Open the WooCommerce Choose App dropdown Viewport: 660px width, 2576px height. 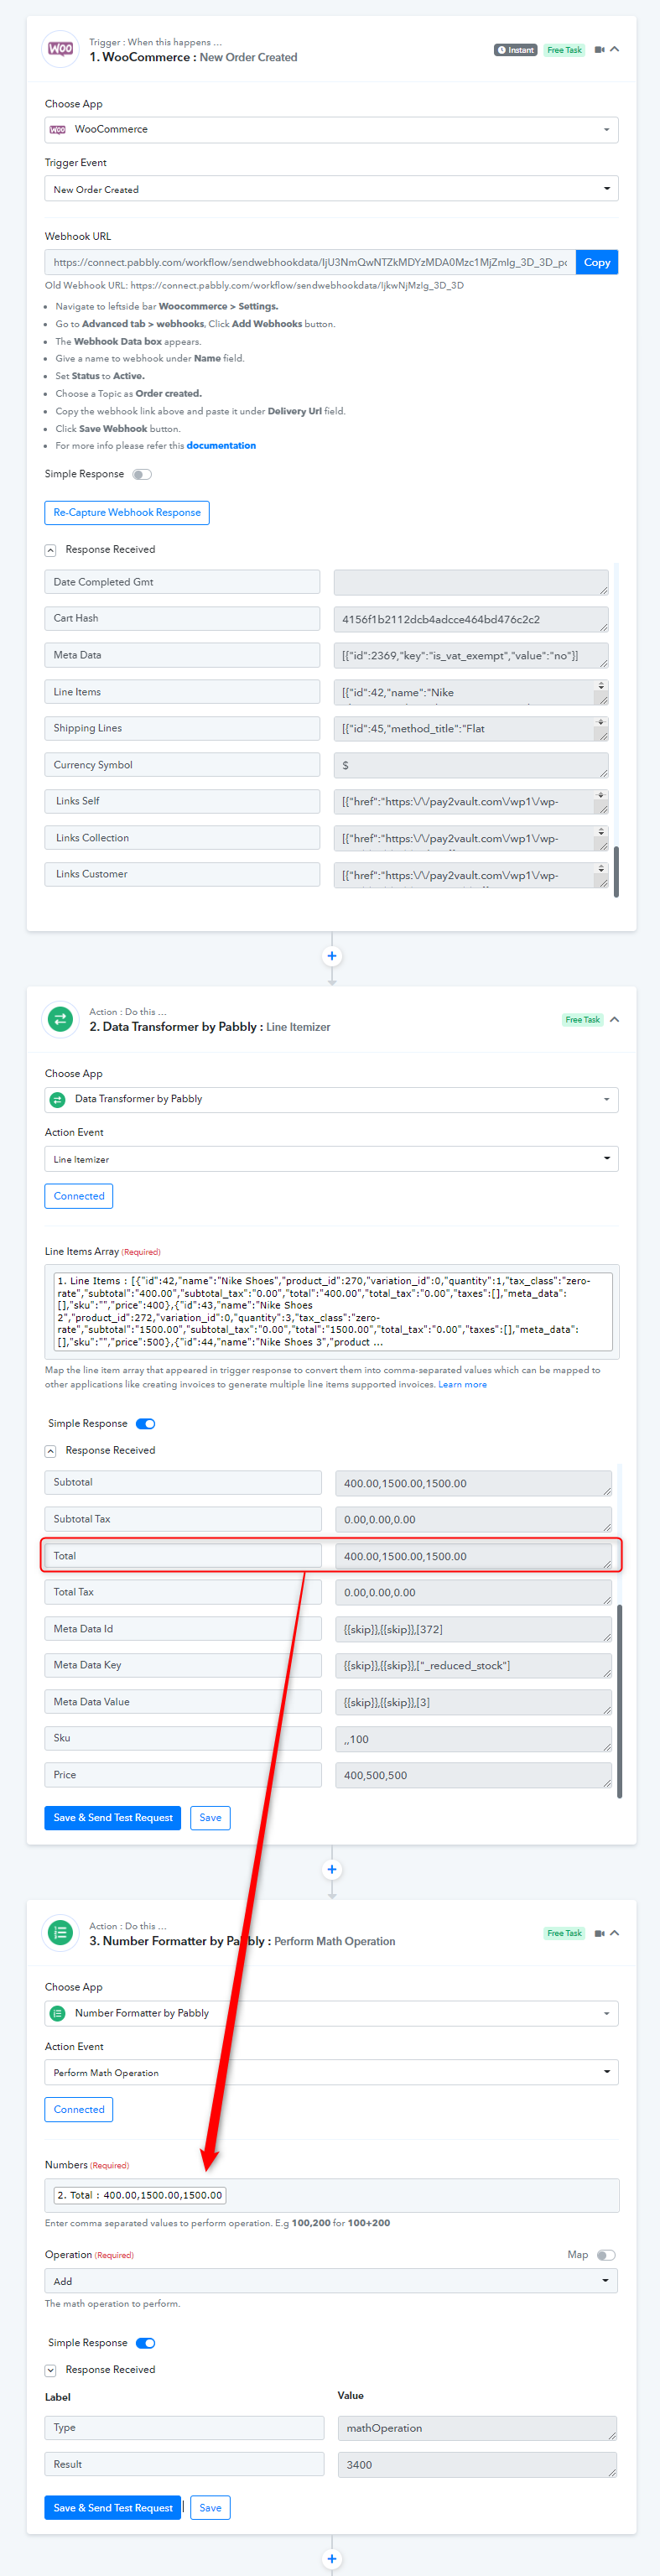click(331, 130)
